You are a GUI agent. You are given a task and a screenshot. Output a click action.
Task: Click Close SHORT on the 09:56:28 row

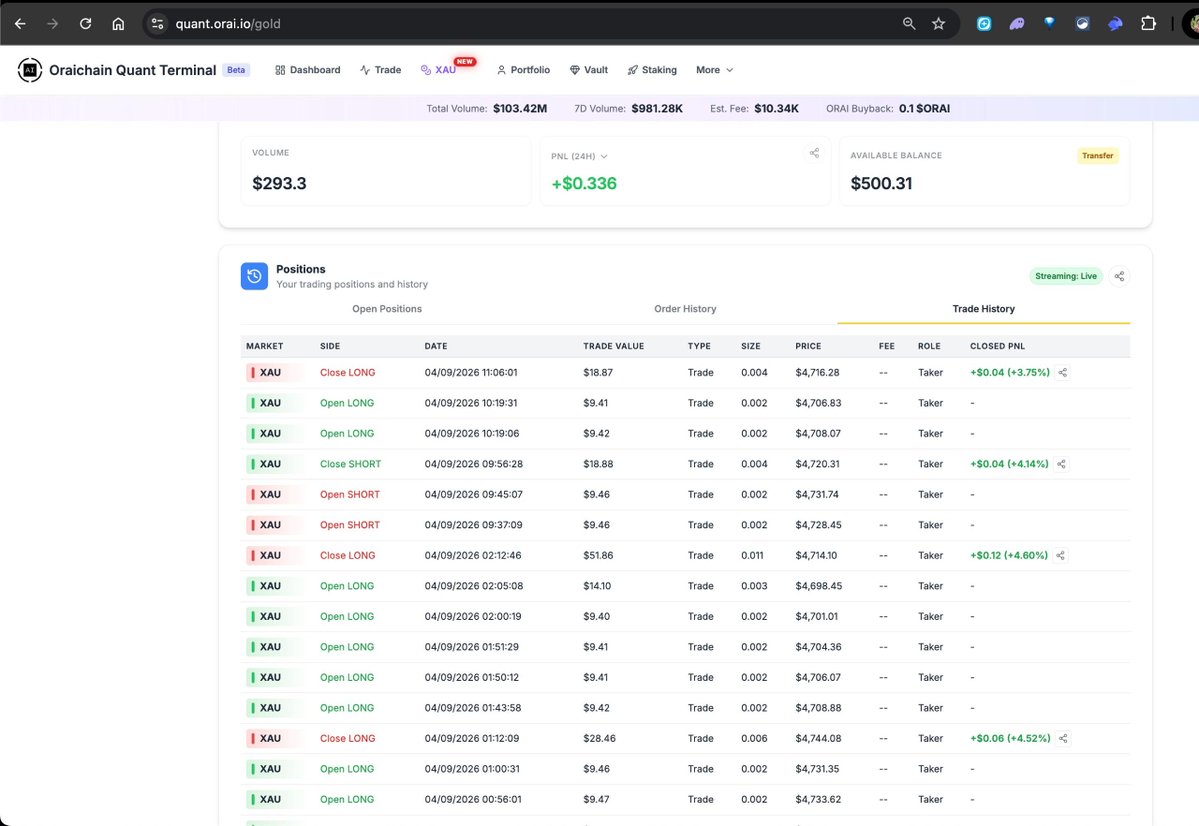point(350,464)
